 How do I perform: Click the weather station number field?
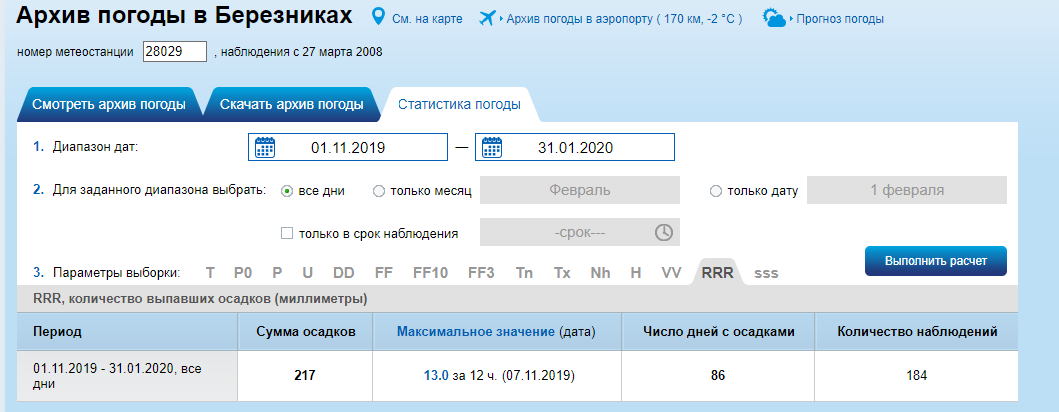pyautogui.click(x=175, y=52)
